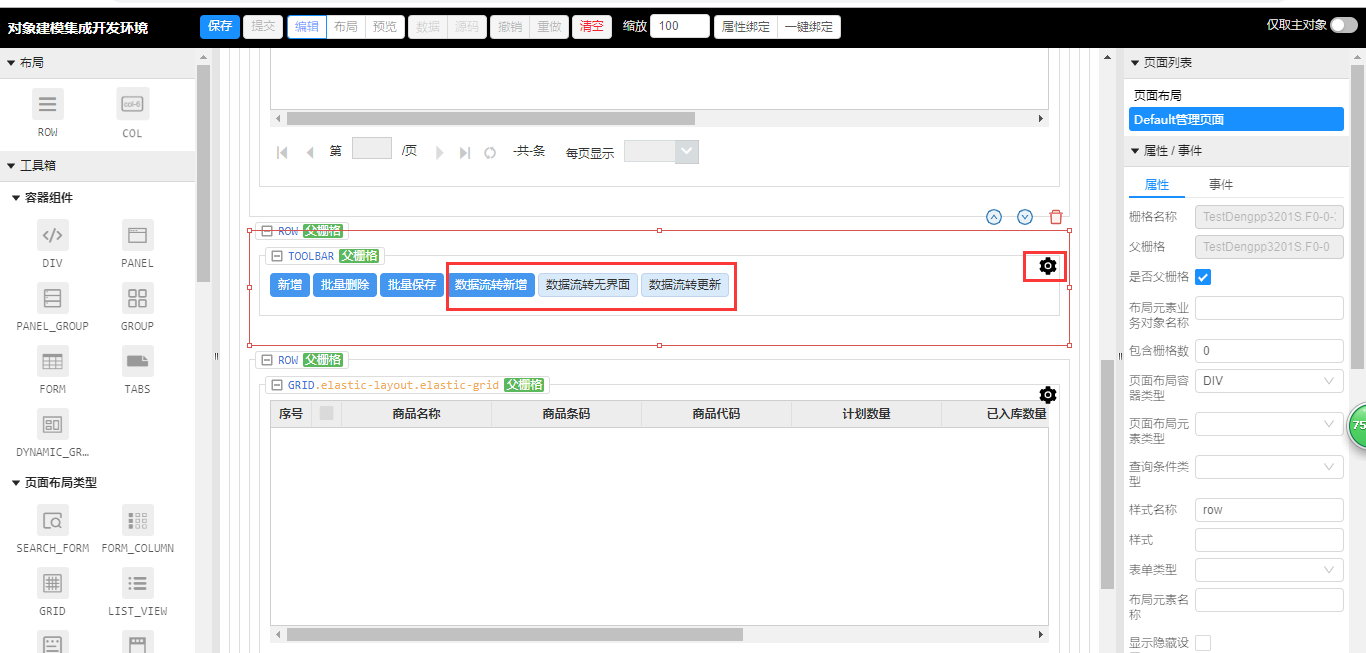The width and height of the screenshot is (1366, 653).
Task: Click the red trash delete icon
Action: click(x=1056, y=217)
